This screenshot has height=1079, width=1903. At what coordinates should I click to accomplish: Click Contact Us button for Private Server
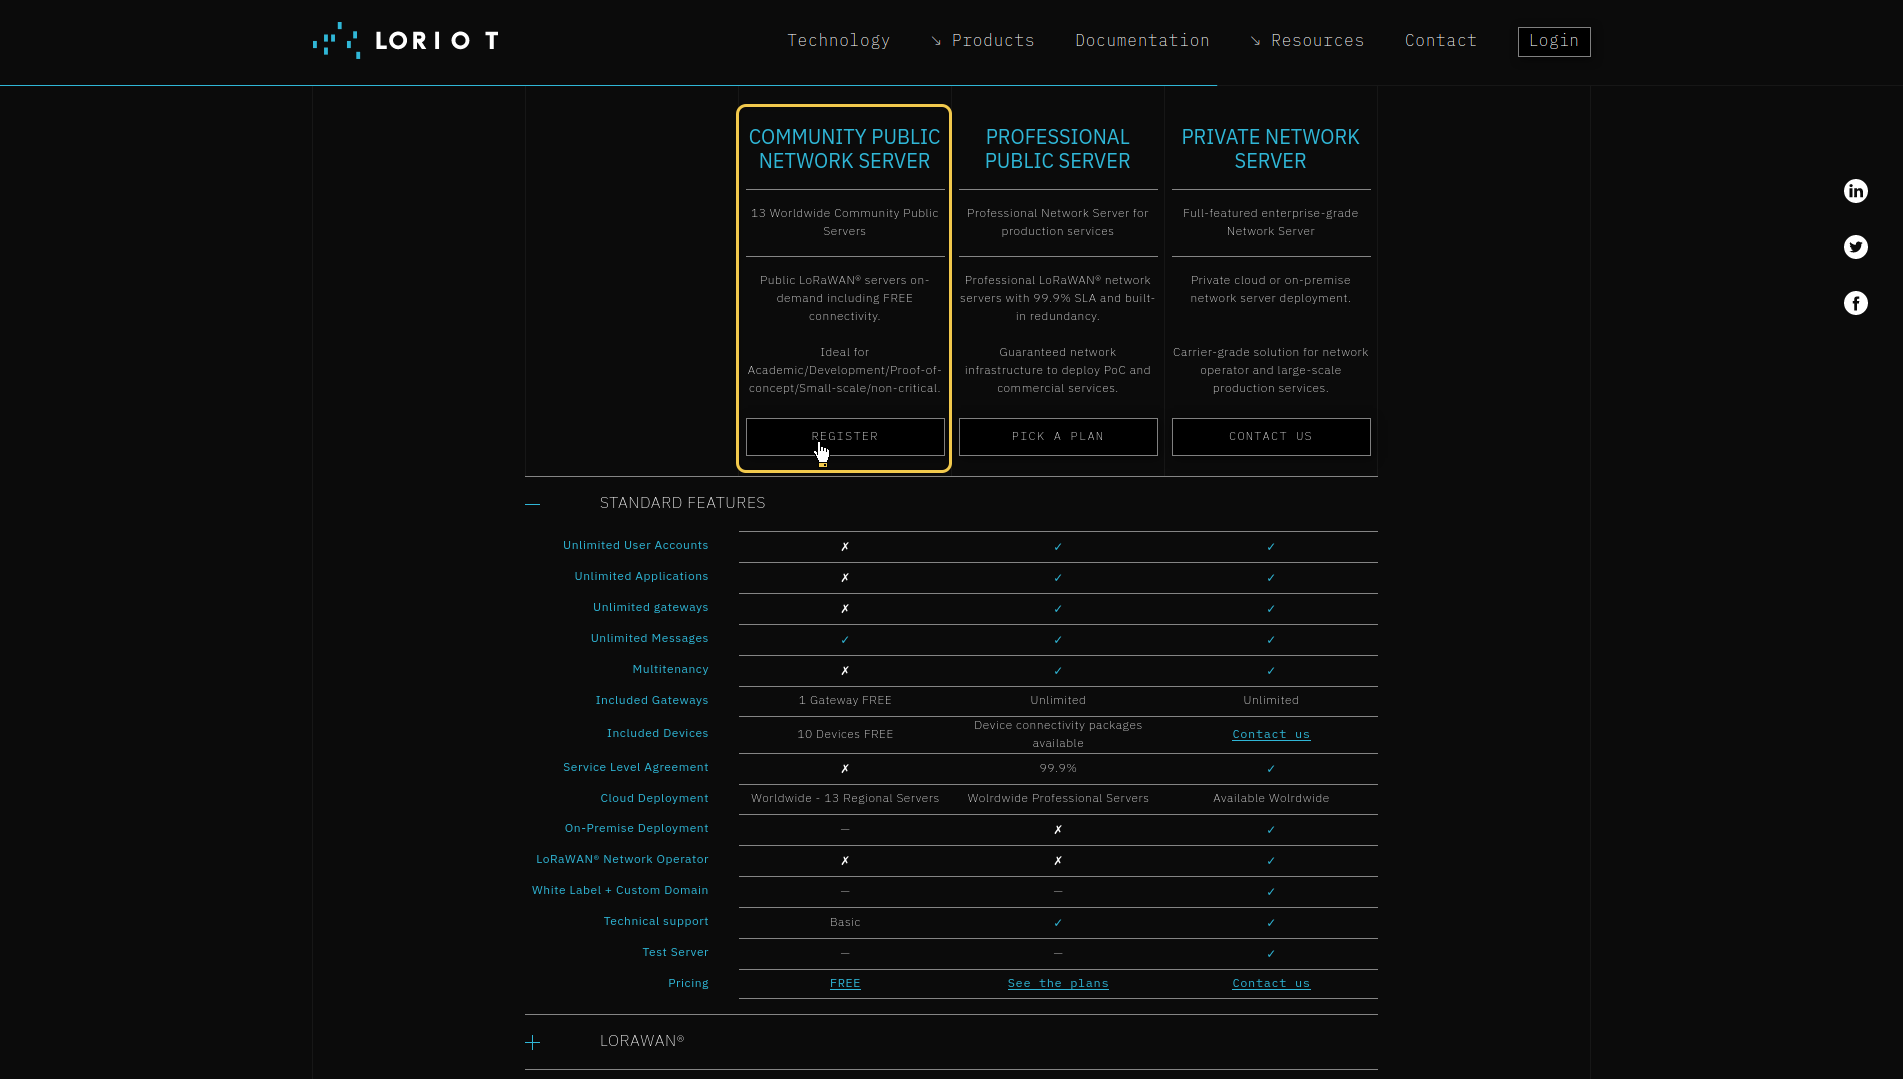[1271, 437]
